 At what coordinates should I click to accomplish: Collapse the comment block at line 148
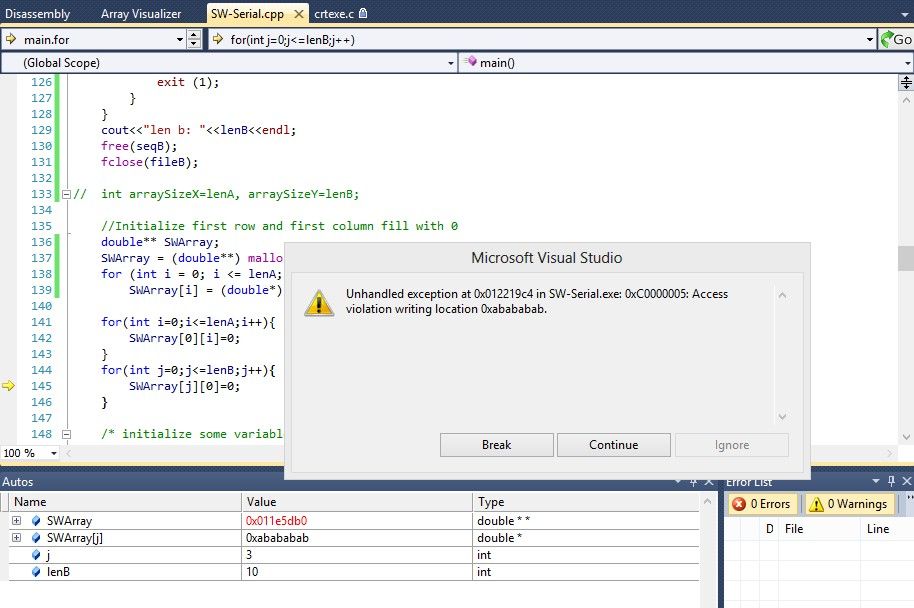(66, 434)
